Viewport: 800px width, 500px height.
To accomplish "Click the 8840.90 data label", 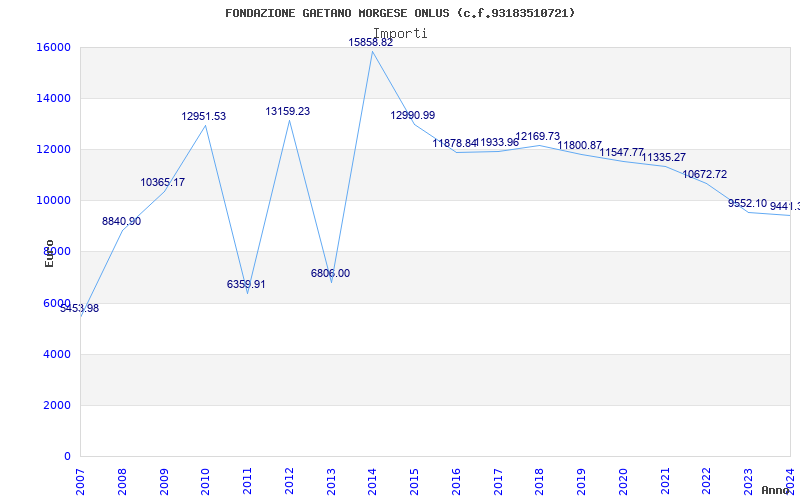I will point(121,221).
